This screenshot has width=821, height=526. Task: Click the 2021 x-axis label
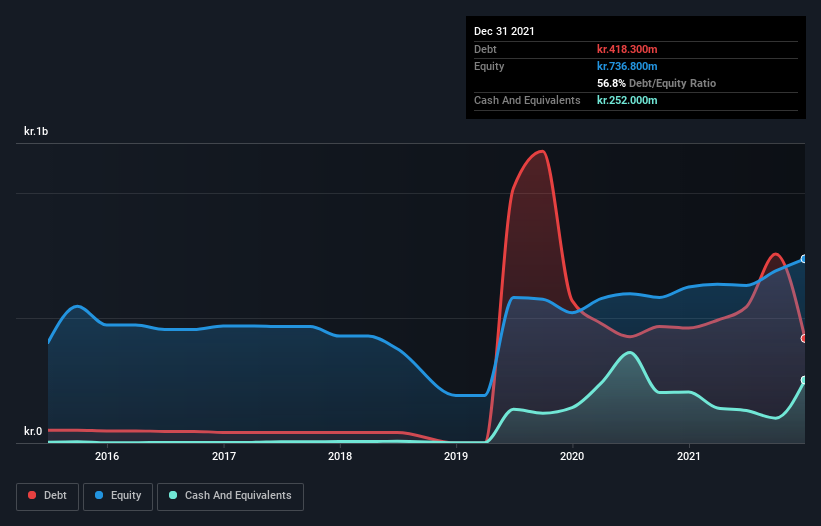point(689,456)
